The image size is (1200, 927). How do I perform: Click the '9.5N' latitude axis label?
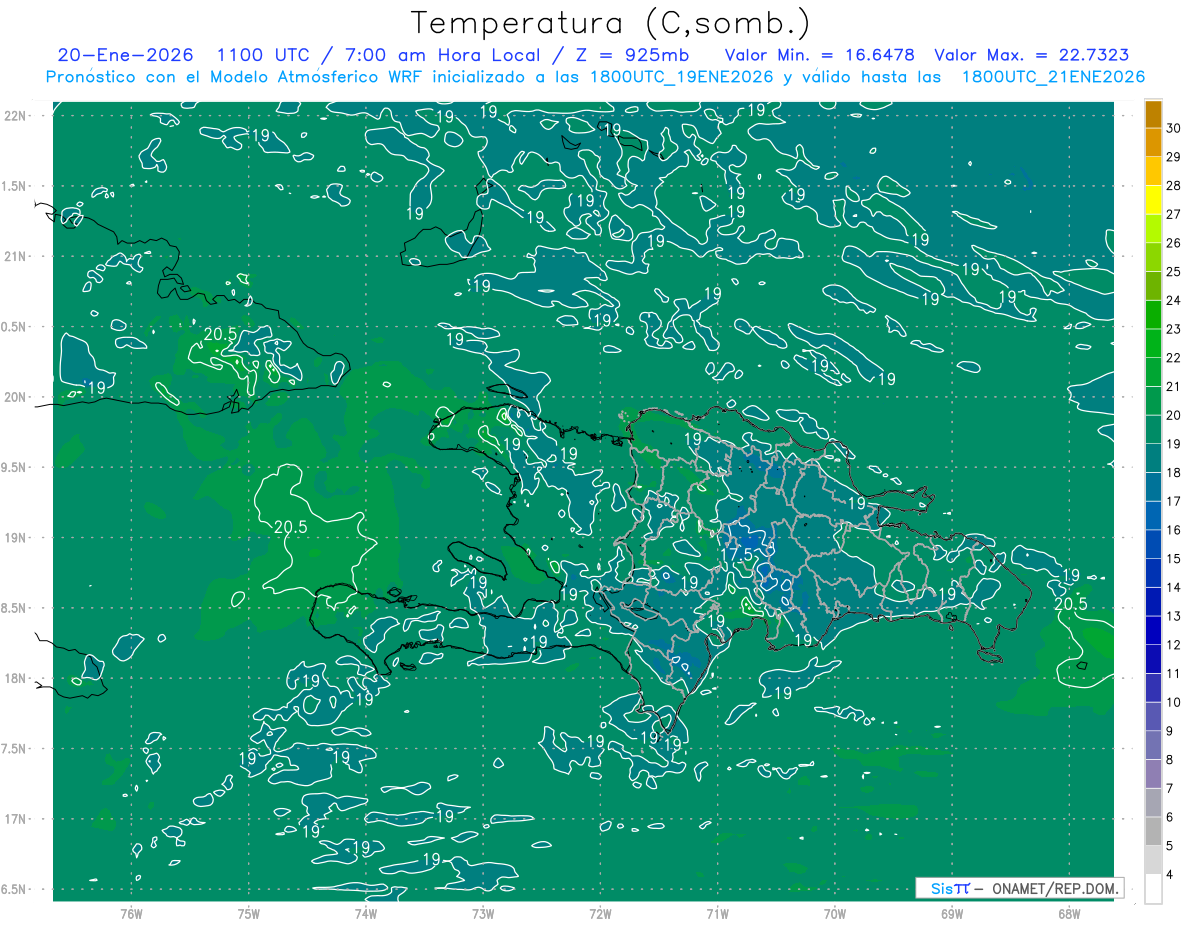click(15, 468)
